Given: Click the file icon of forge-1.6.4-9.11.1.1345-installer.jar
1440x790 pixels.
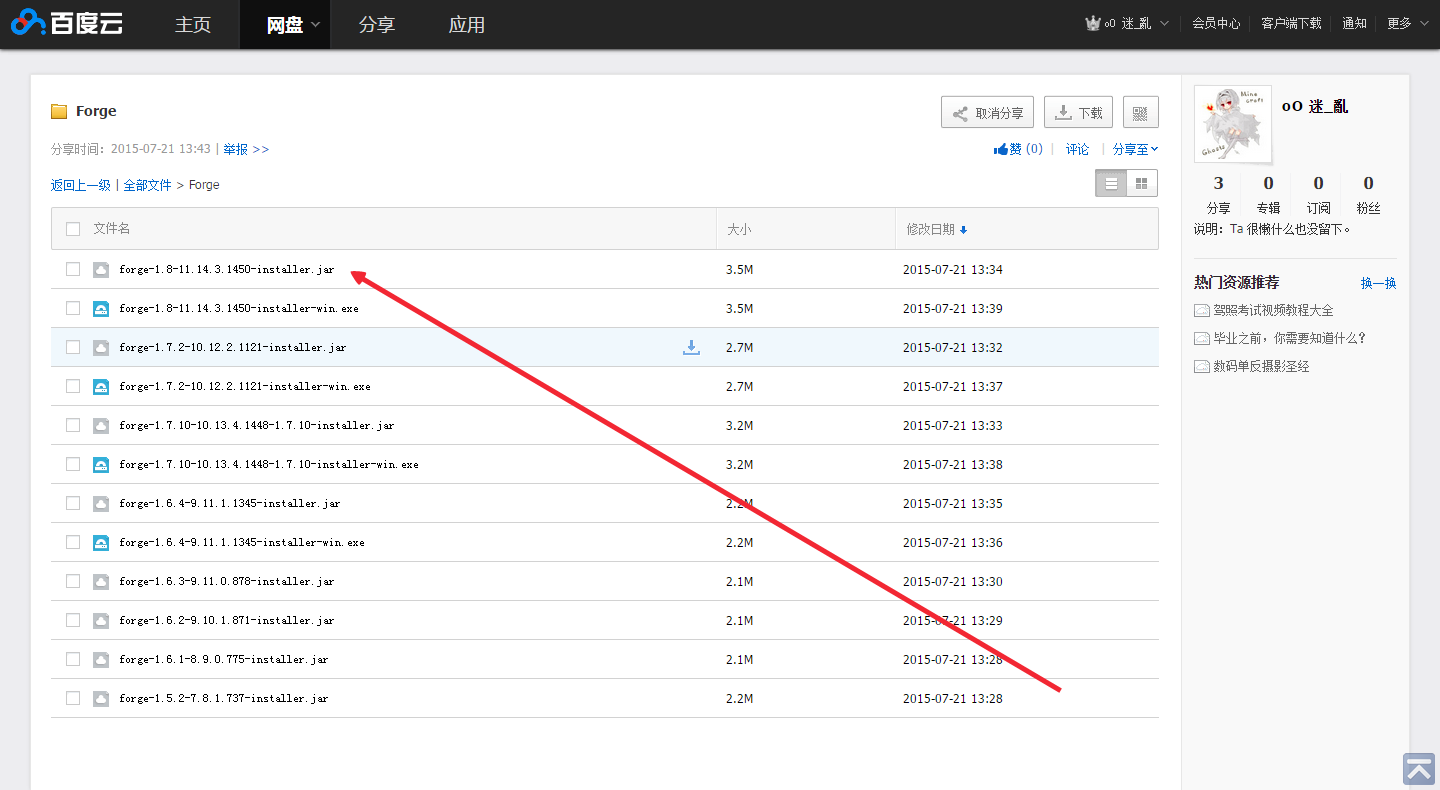Looking at the screenshot, I should [x=101, y=504].
